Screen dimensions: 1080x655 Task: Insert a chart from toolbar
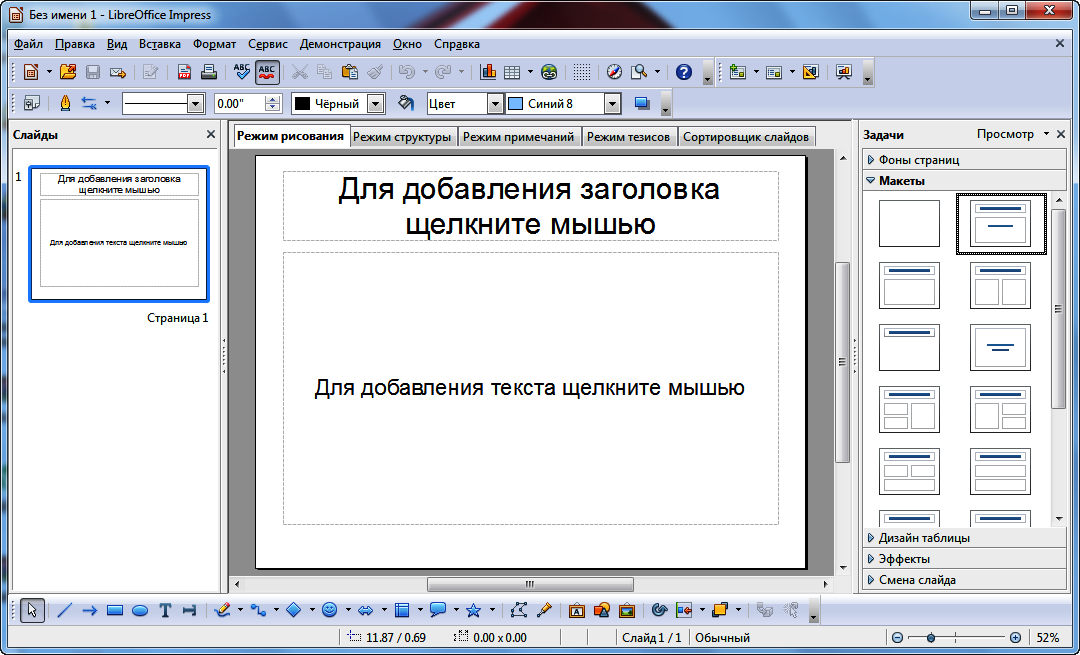click(488, 72)
